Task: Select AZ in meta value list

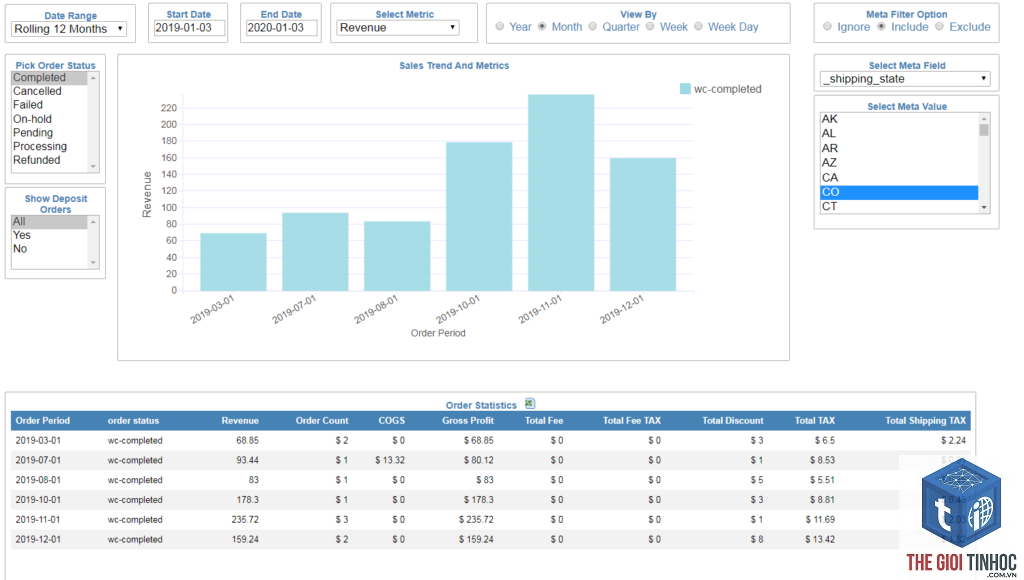Action: point(899,163)
